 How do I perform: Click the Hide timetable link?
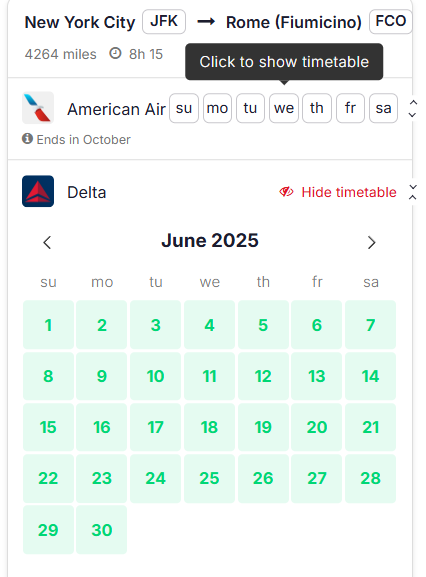(x=349, y=192)
